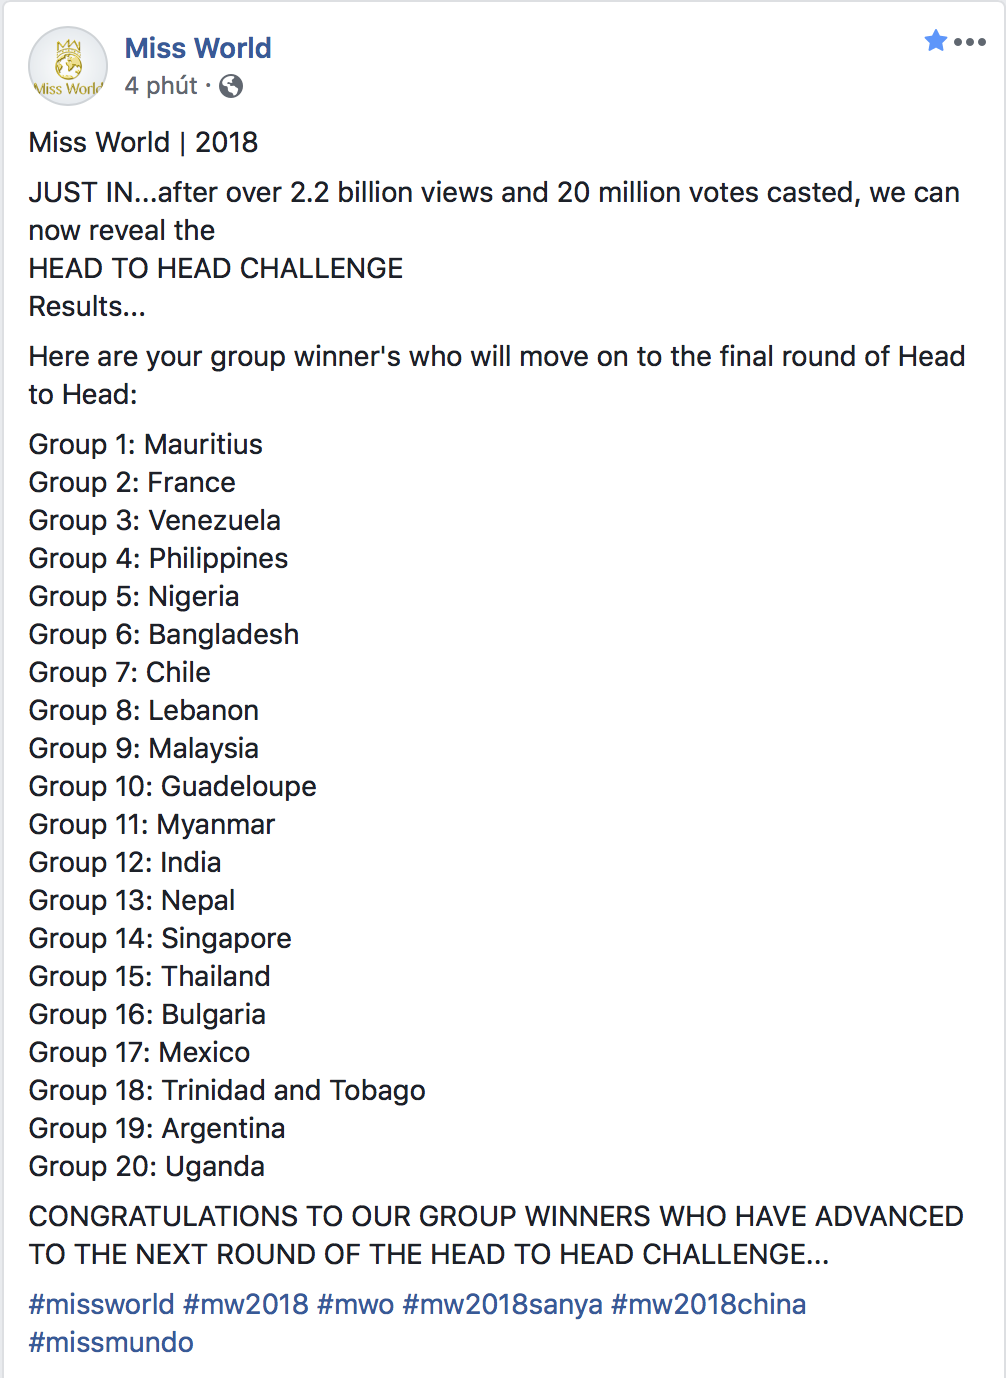Follow the #mw2018sanya hashtag link
Viewport: 1006px width, 1378px height.
click(503, 1304)
